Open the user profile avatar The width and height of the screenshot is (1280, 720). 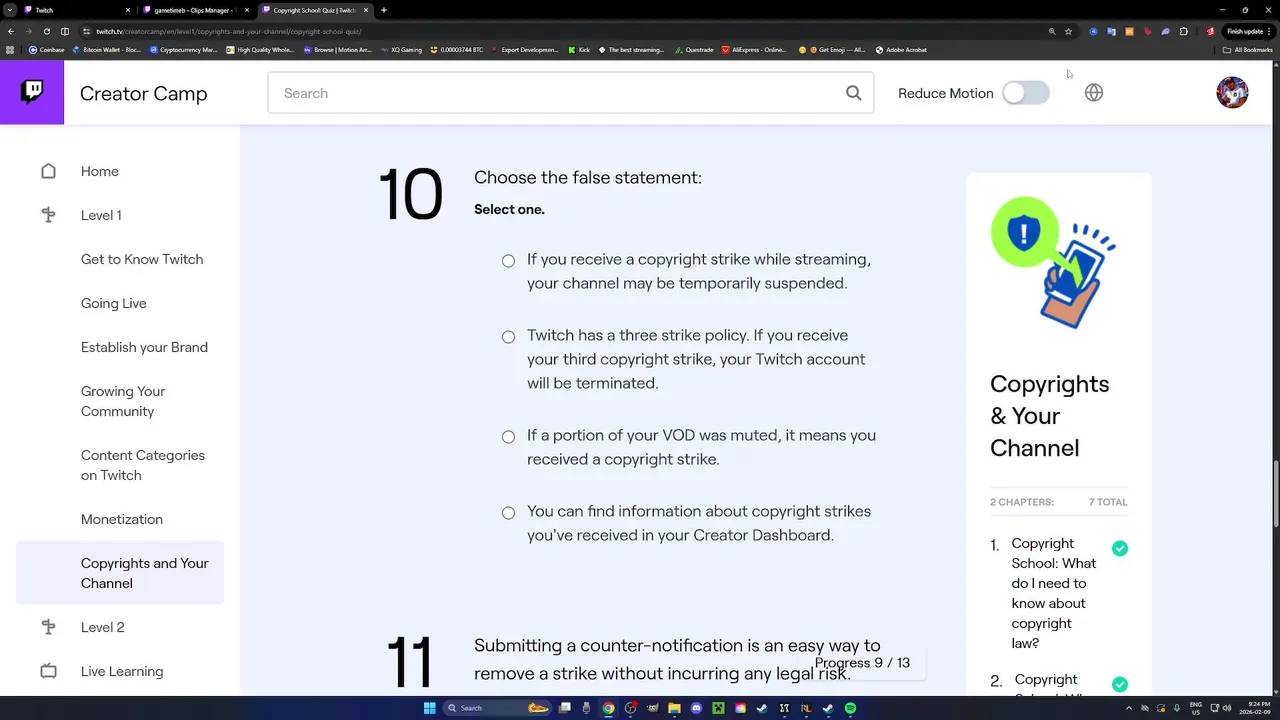click(1232, 93)
